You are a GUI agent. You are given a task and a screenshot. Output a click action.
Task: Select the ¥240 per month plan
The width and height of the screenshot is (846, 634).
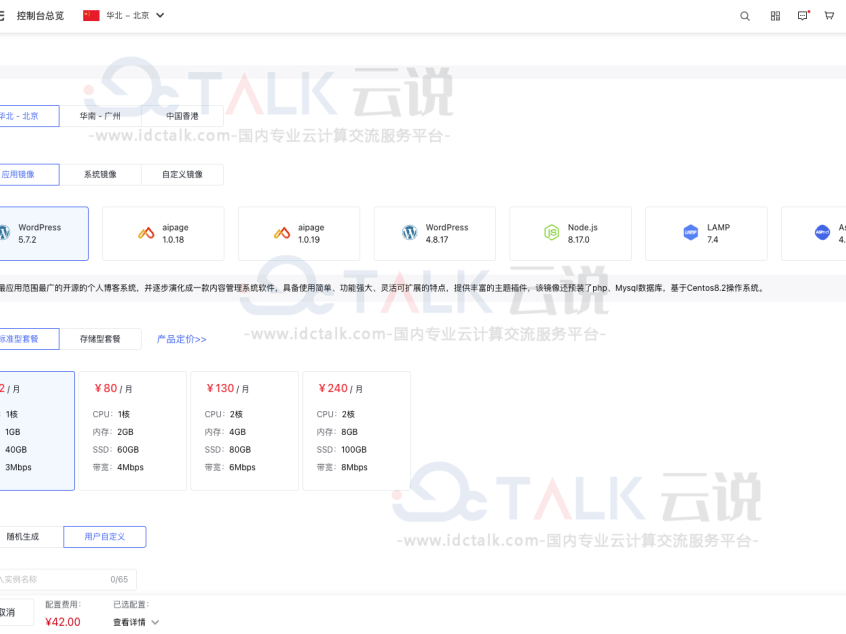pyautogui.click(x=357, y=431)
